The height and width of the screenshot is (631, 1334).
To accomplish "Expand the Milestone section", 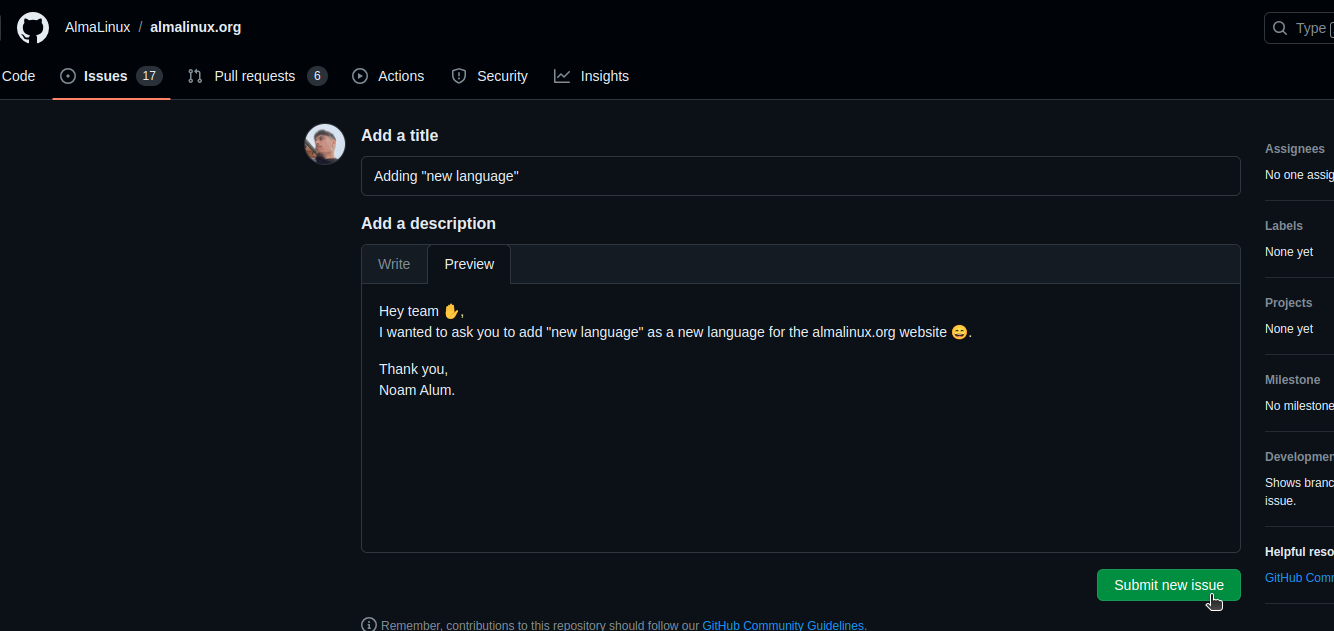I will tap(1292, 380).
